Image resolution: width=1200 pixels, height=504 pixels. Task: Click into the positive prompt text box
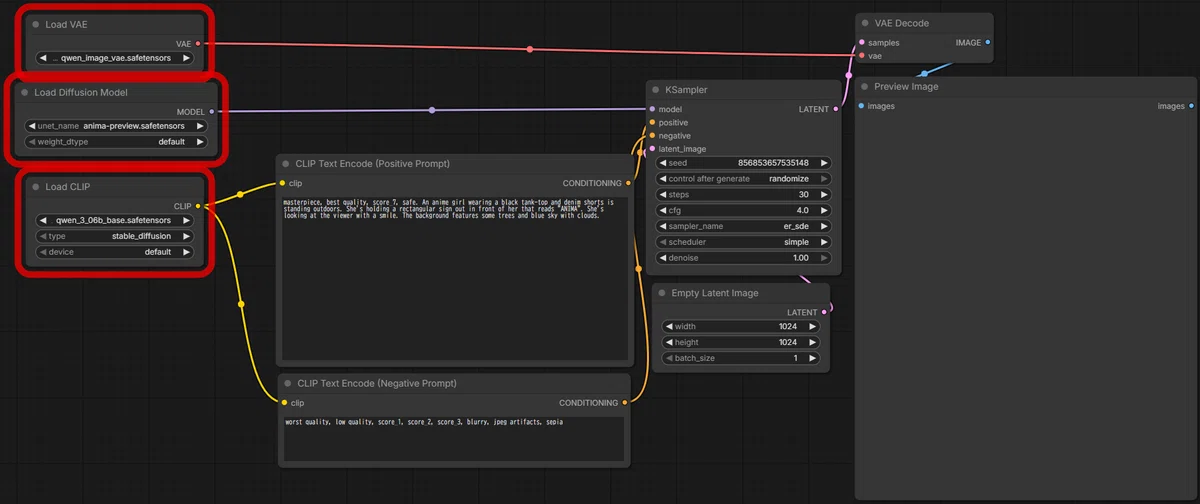coord(455,278)
